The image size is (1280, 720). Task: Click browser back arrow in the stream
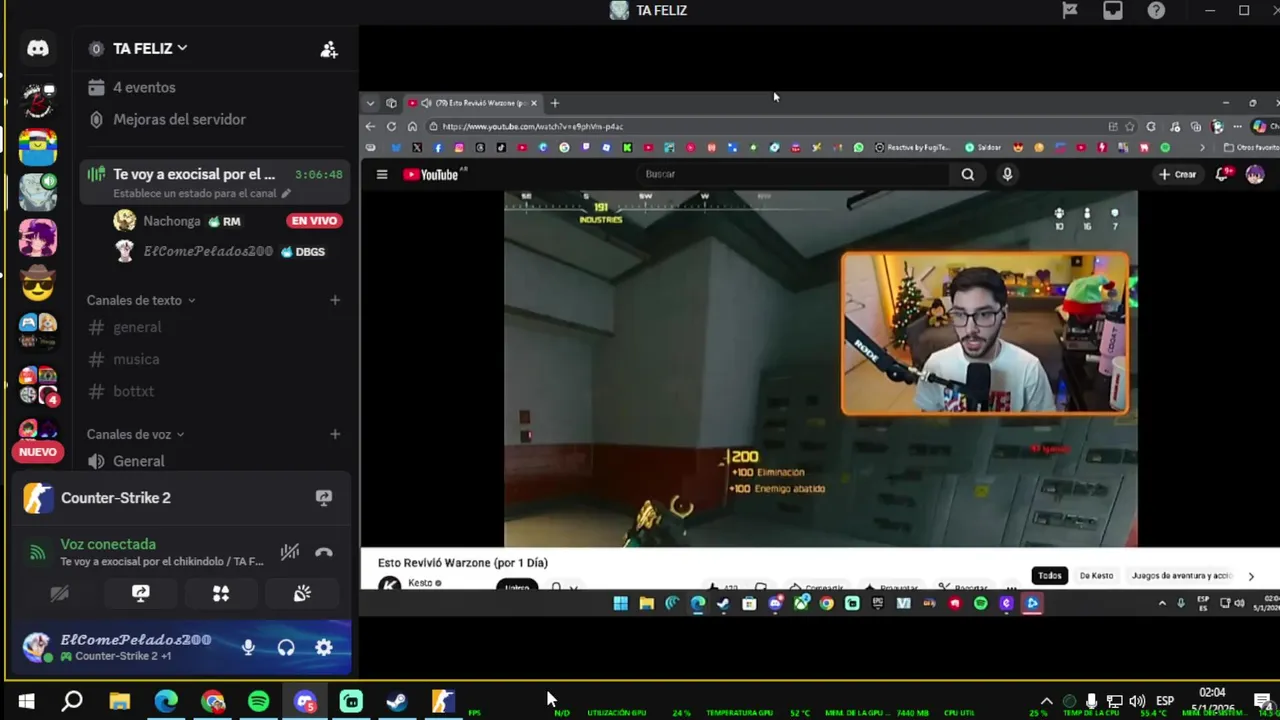(370, 127)
